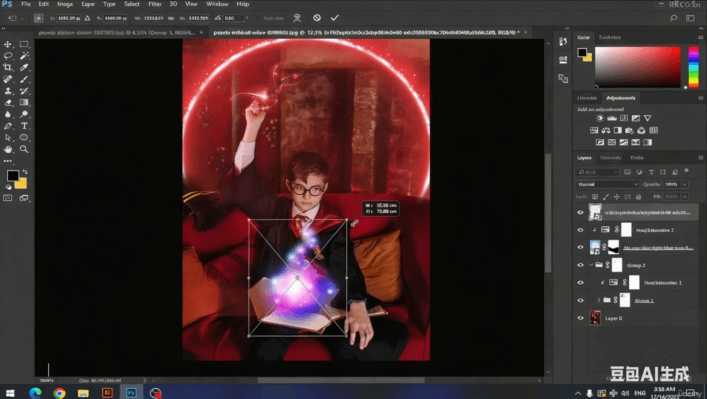Viewport: 707px width, 399px height.
Task: Select the Blur tool
Action: [x=8, y=115]
